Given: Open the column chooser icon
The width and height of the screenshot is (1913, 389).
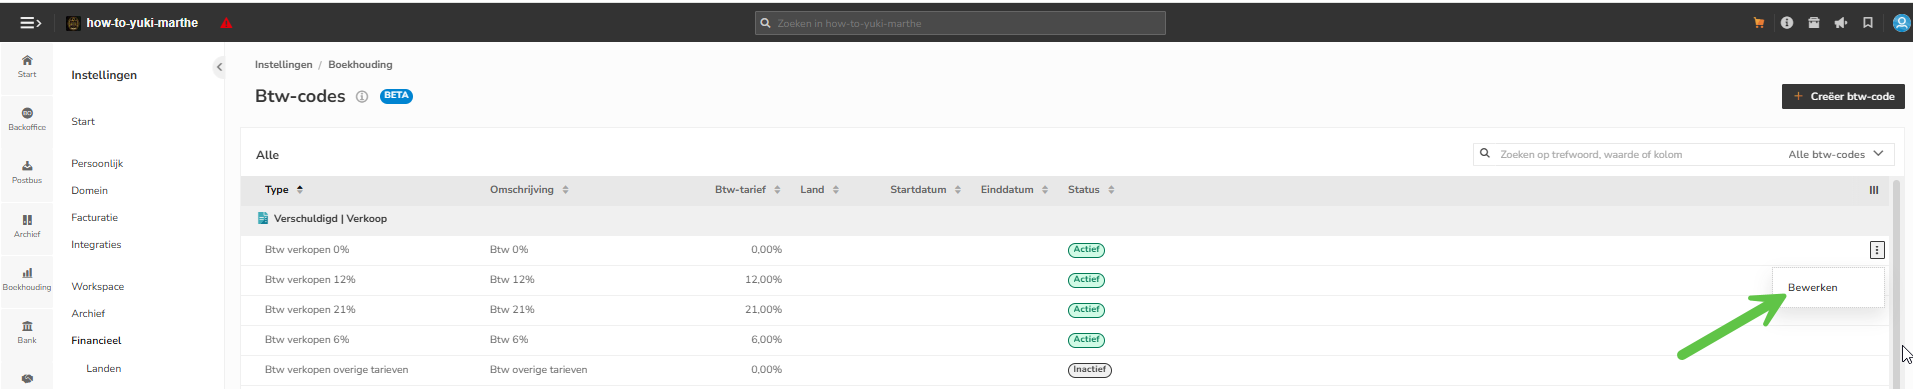Looking at the screenshot, I should (1874, 190).
